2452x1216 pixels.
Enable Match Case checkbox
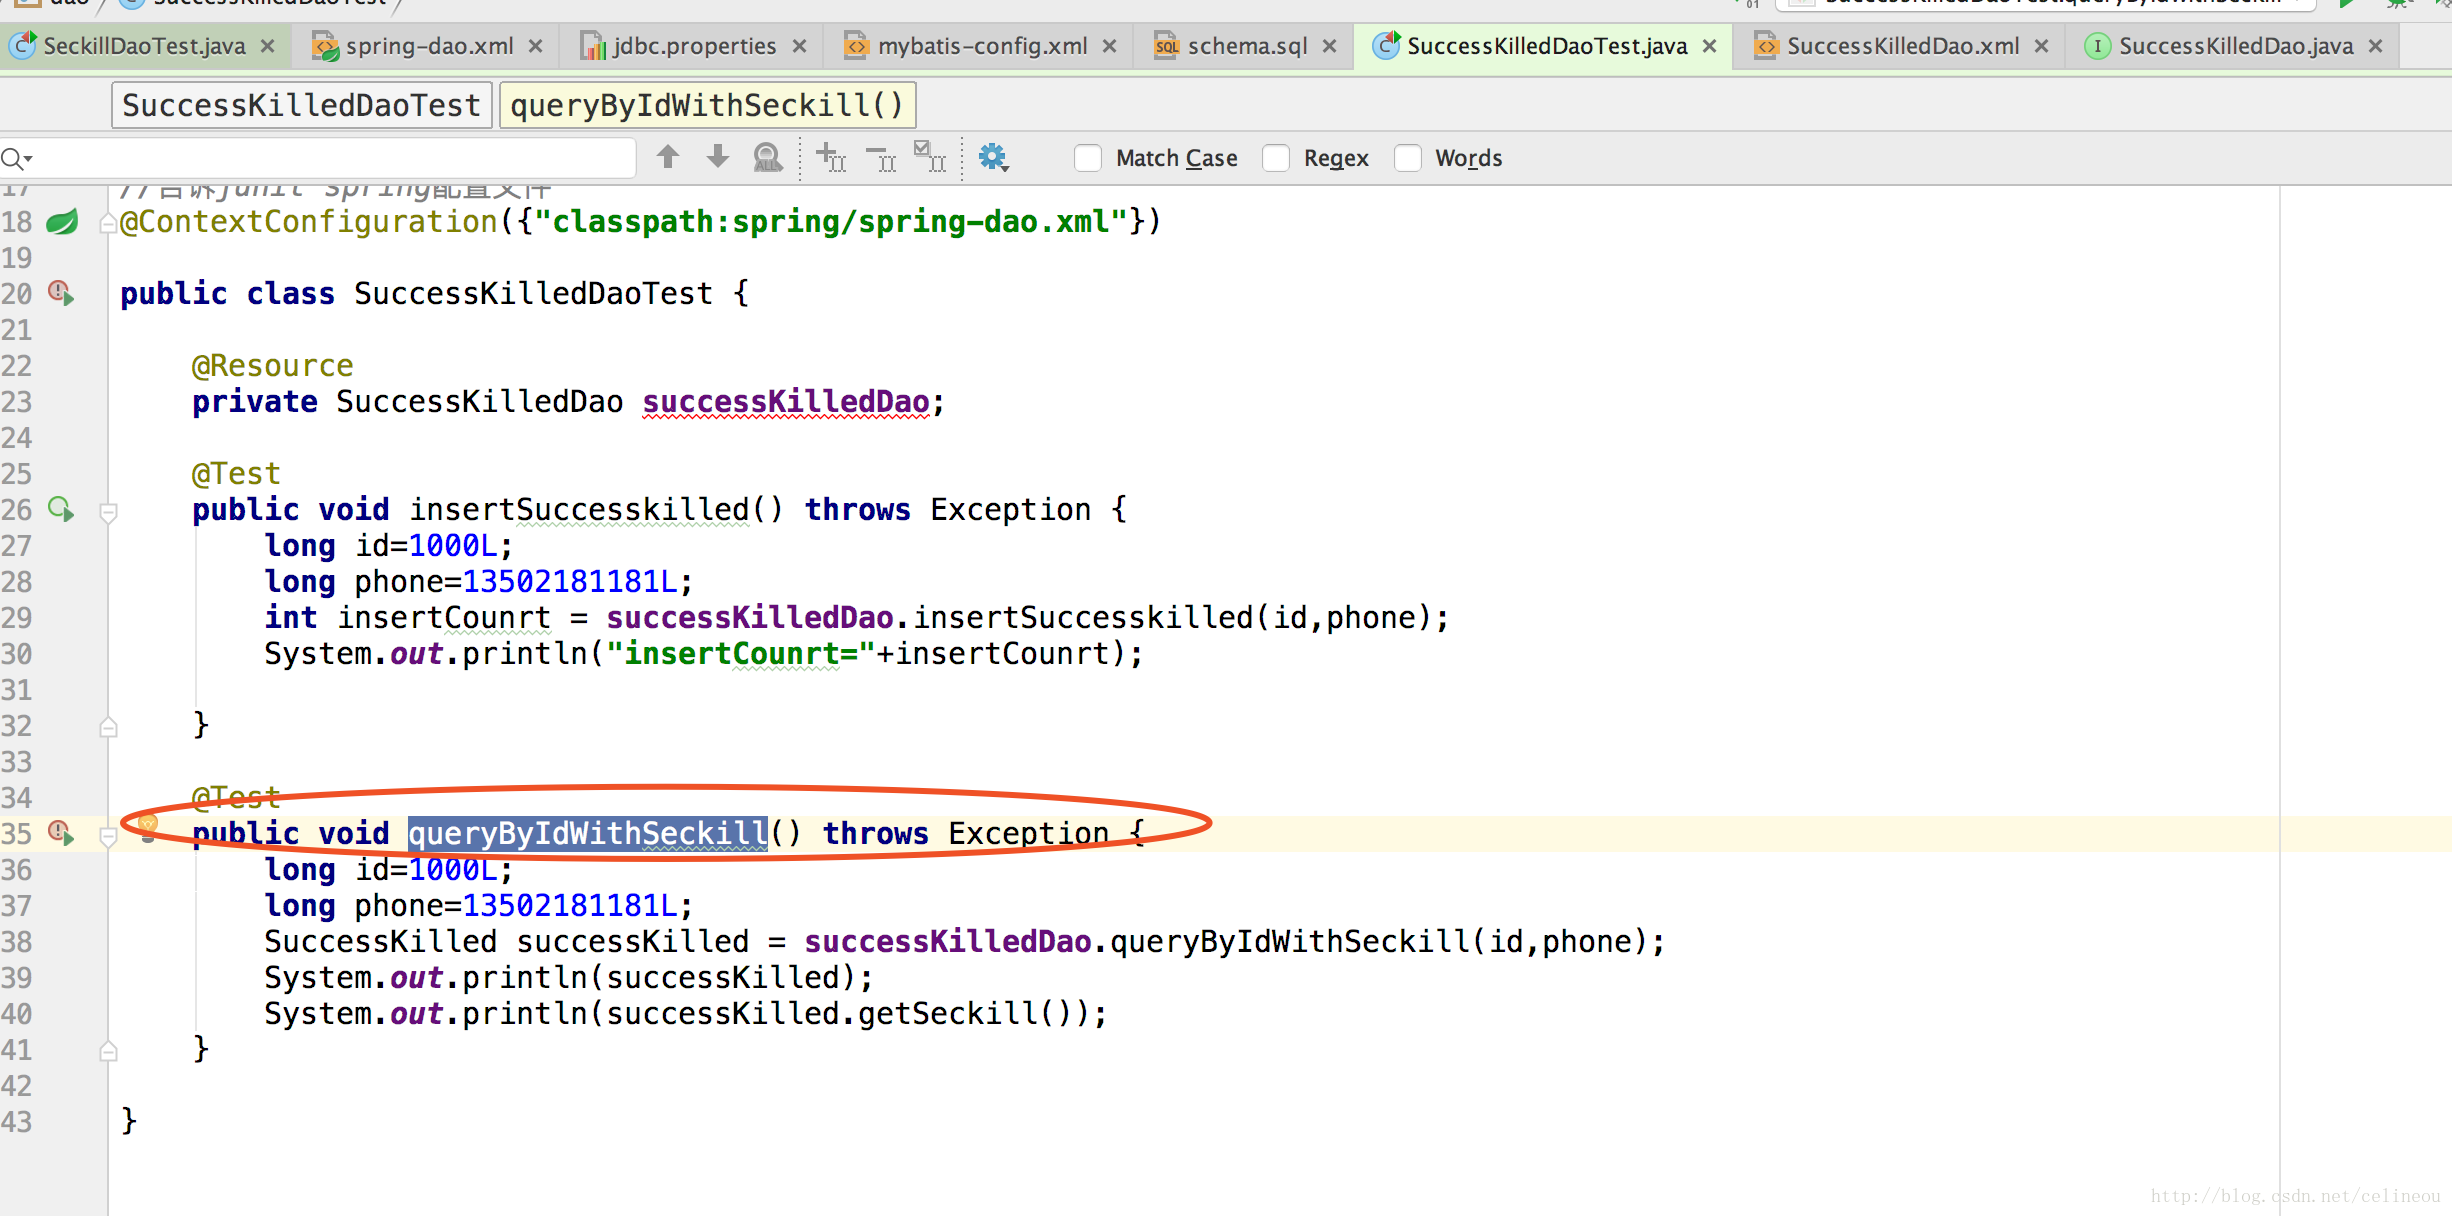click(x=1088, y=158)
